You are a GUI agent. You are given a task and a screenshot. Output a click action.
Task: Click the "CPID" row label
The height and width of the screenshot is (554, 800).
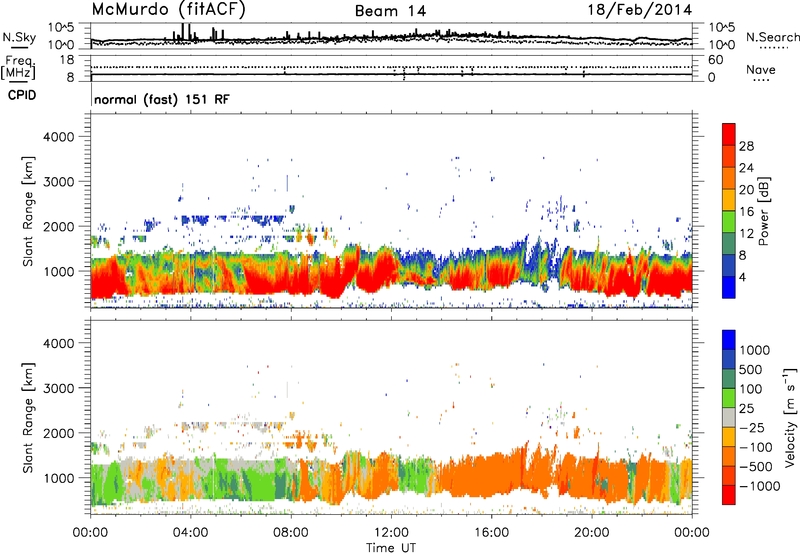(22, 95)
